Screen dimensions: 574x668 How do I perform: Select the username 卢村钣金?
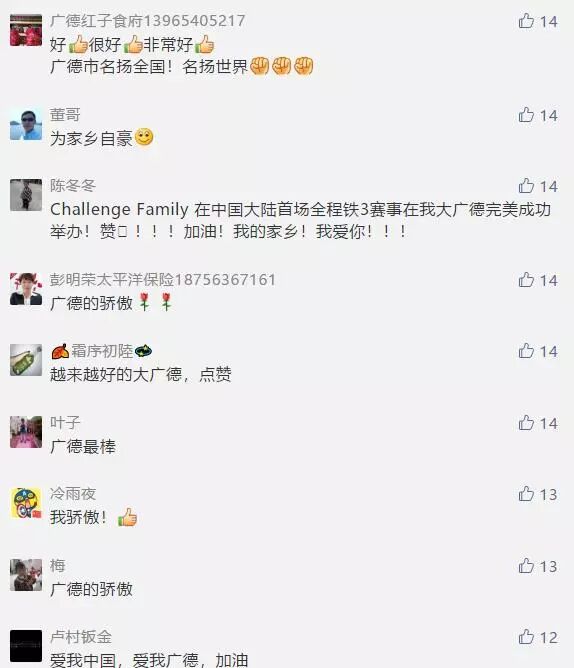click(81, 637)
